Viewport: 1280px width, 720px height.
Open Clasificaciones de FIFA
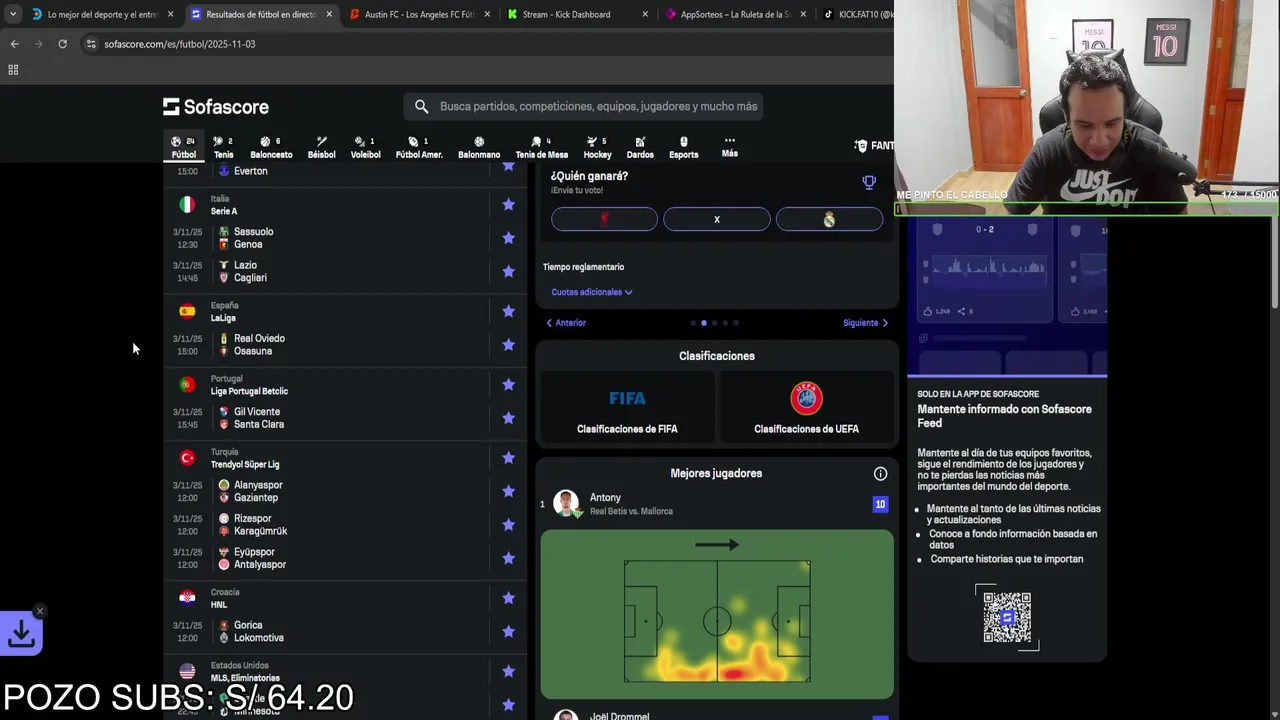tap(627, 407)
